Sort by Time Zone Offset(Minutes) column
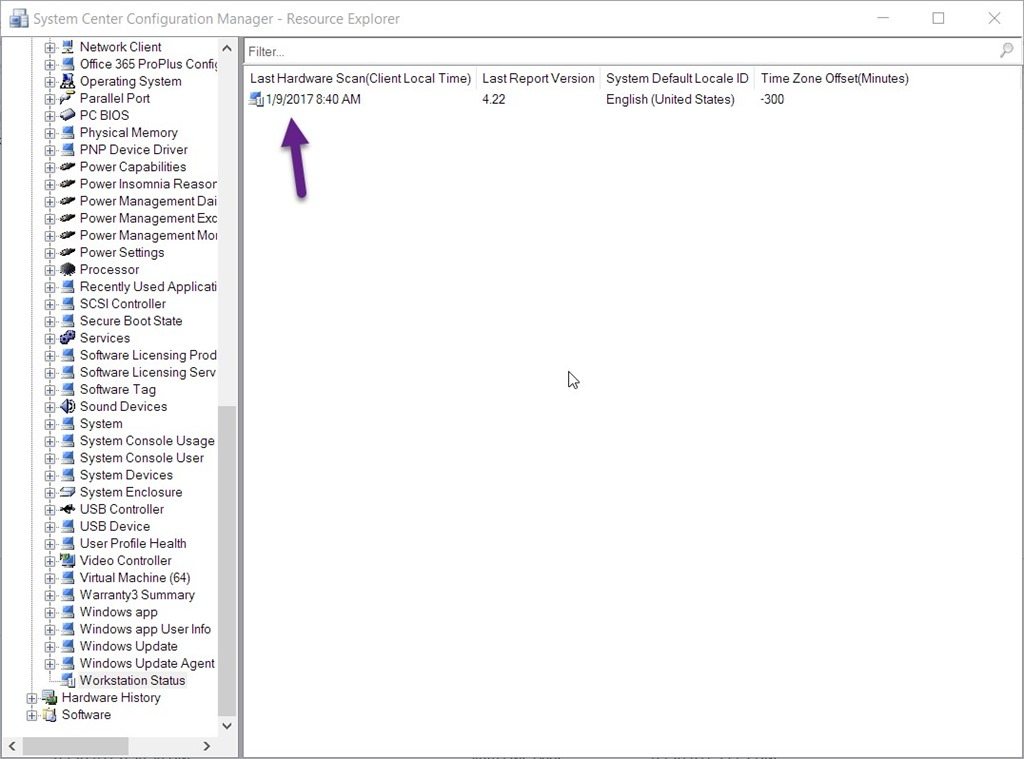Viewport: 1024px width, 759px height. tap(835, 78)
